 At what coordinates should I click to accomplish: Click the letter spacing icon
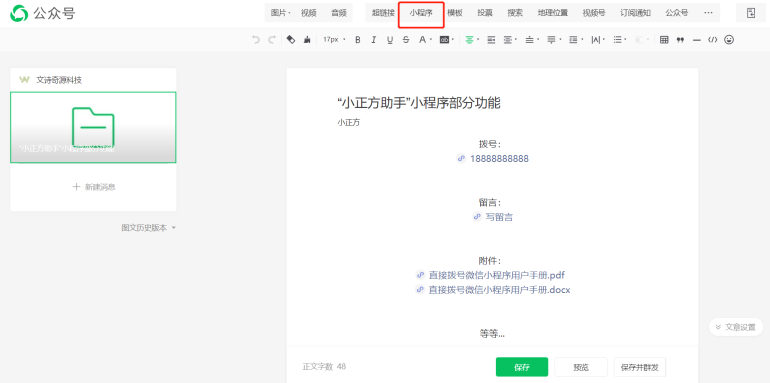(595, 40)
